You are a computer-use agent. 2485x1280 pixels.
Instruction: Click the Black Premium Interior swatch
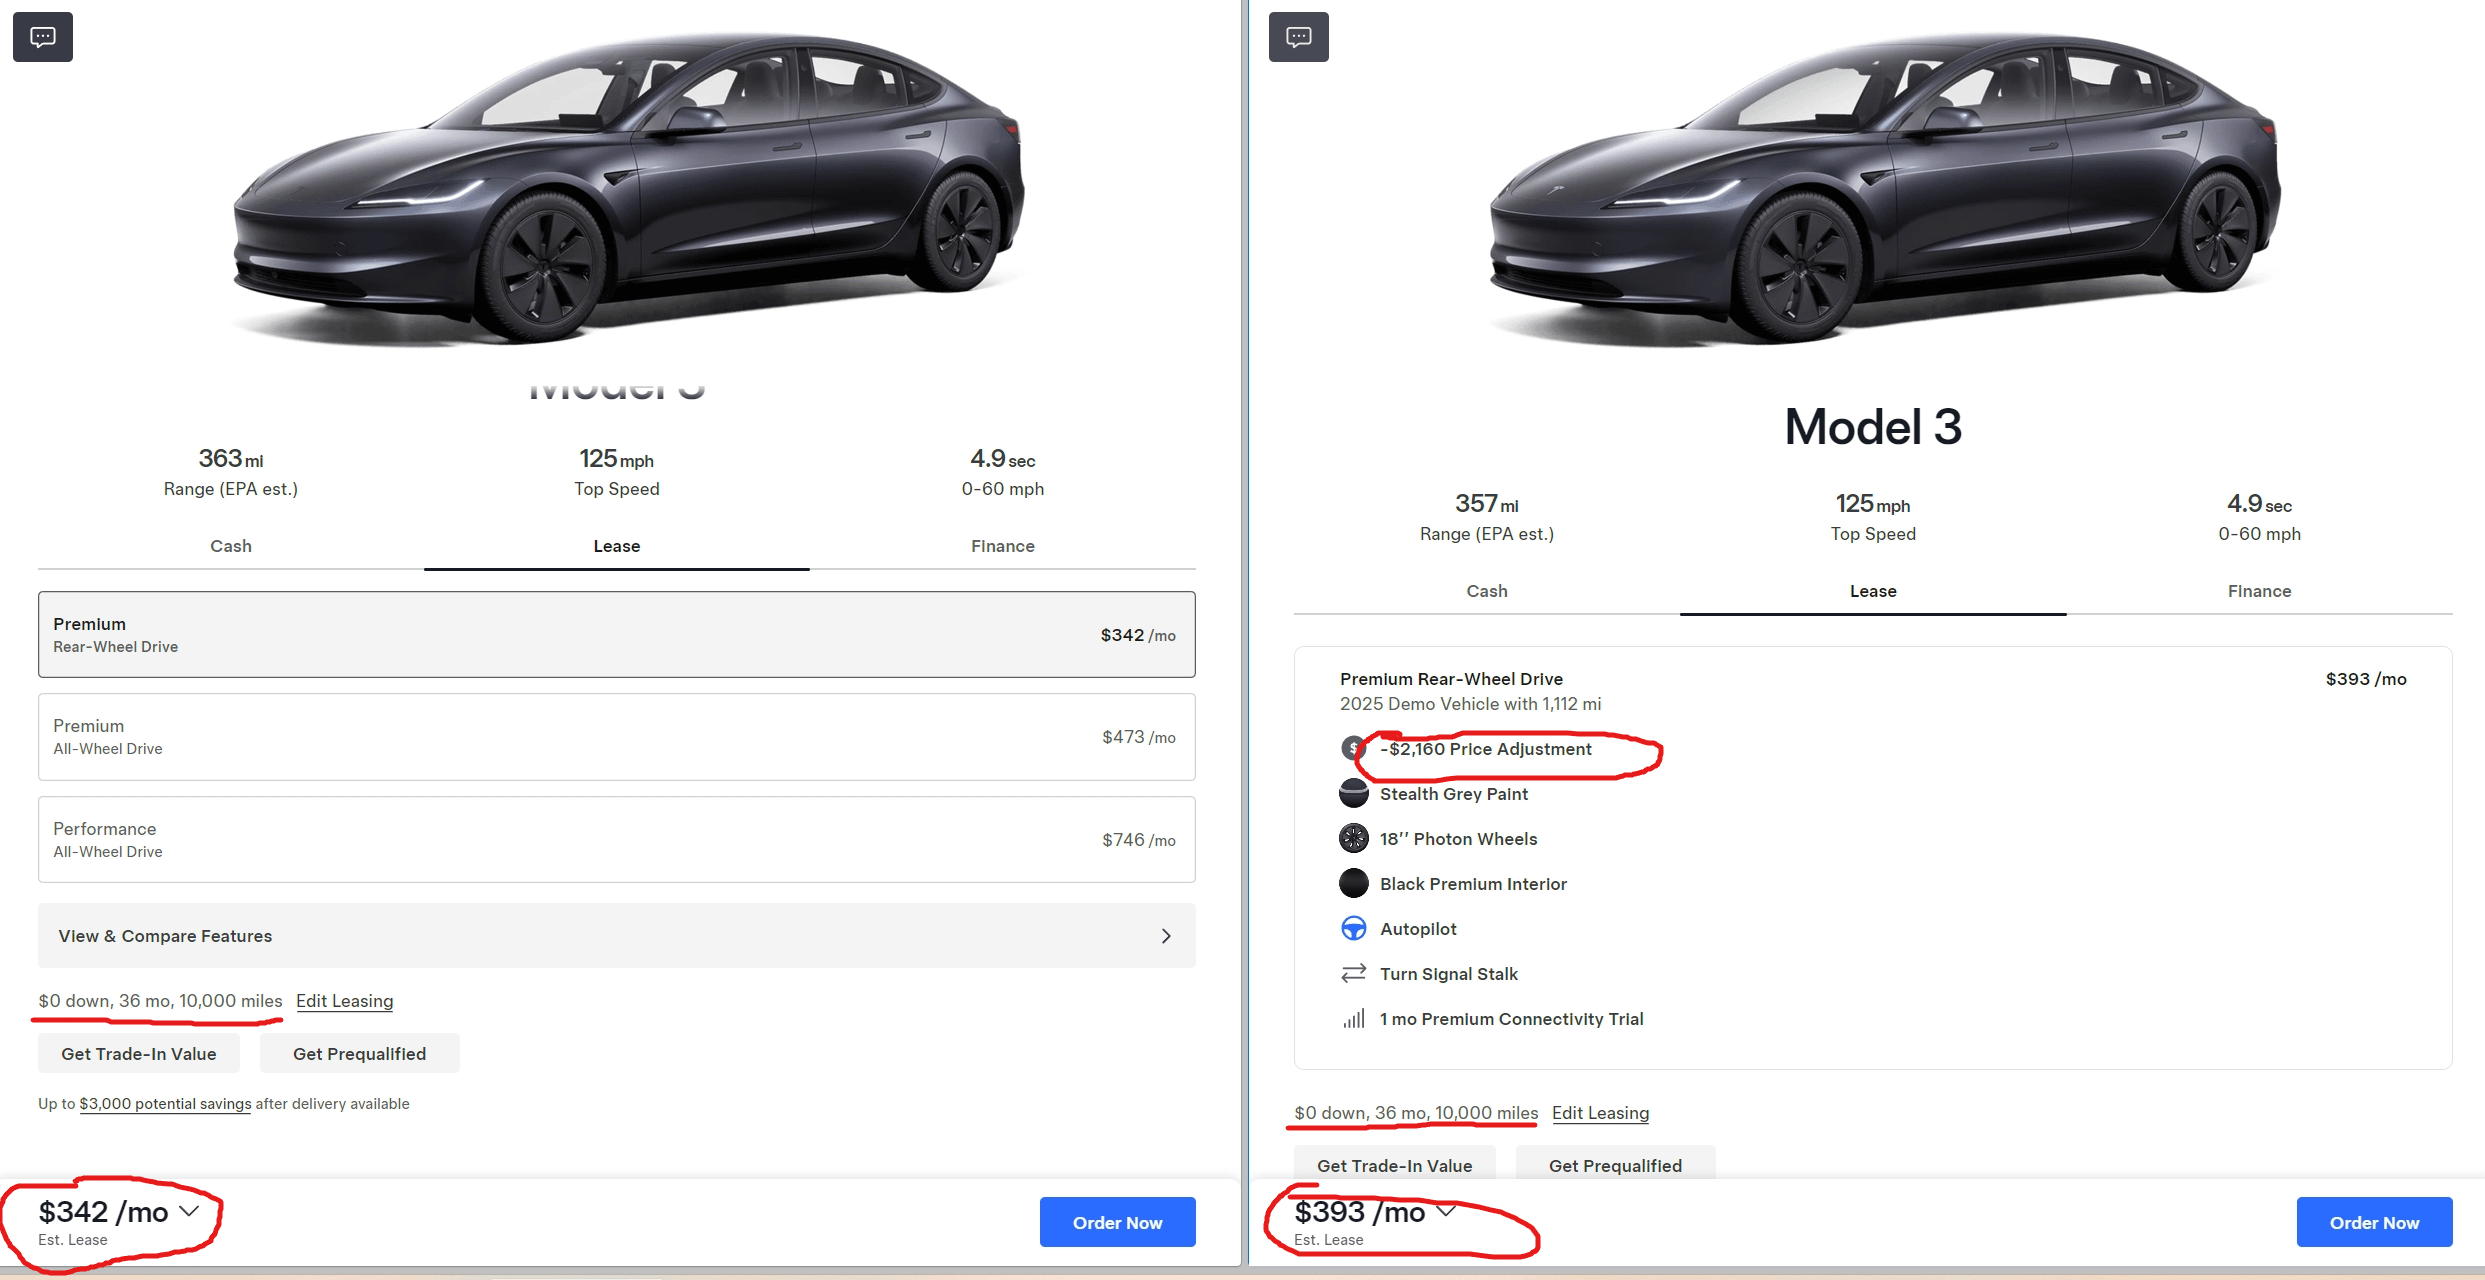(x=1353, y=884)
